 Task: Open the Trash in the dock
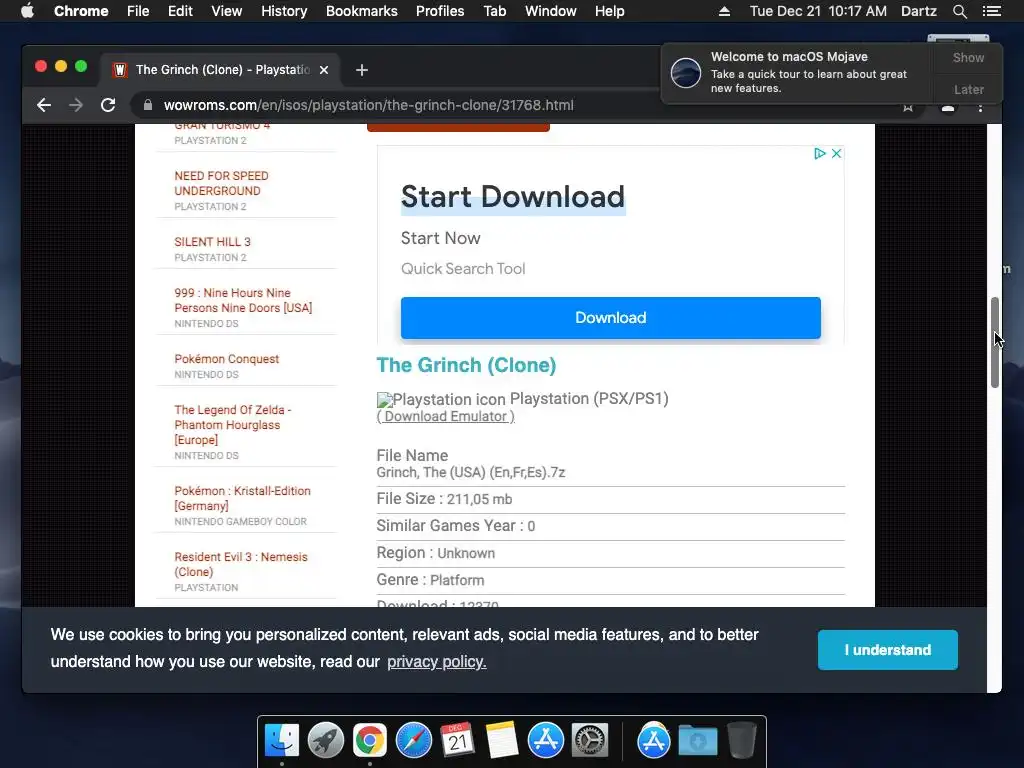[741, 741]
